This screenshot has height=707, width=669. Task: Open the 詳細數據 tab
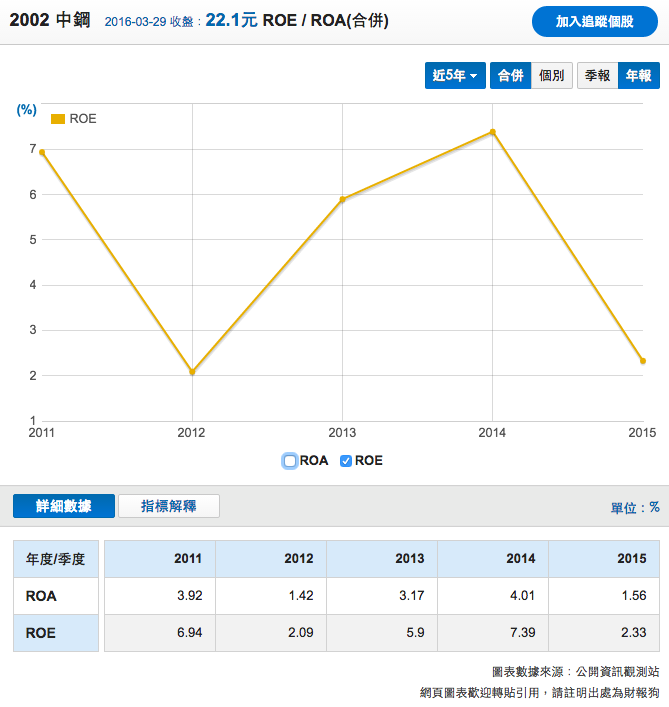pos(64,506)
